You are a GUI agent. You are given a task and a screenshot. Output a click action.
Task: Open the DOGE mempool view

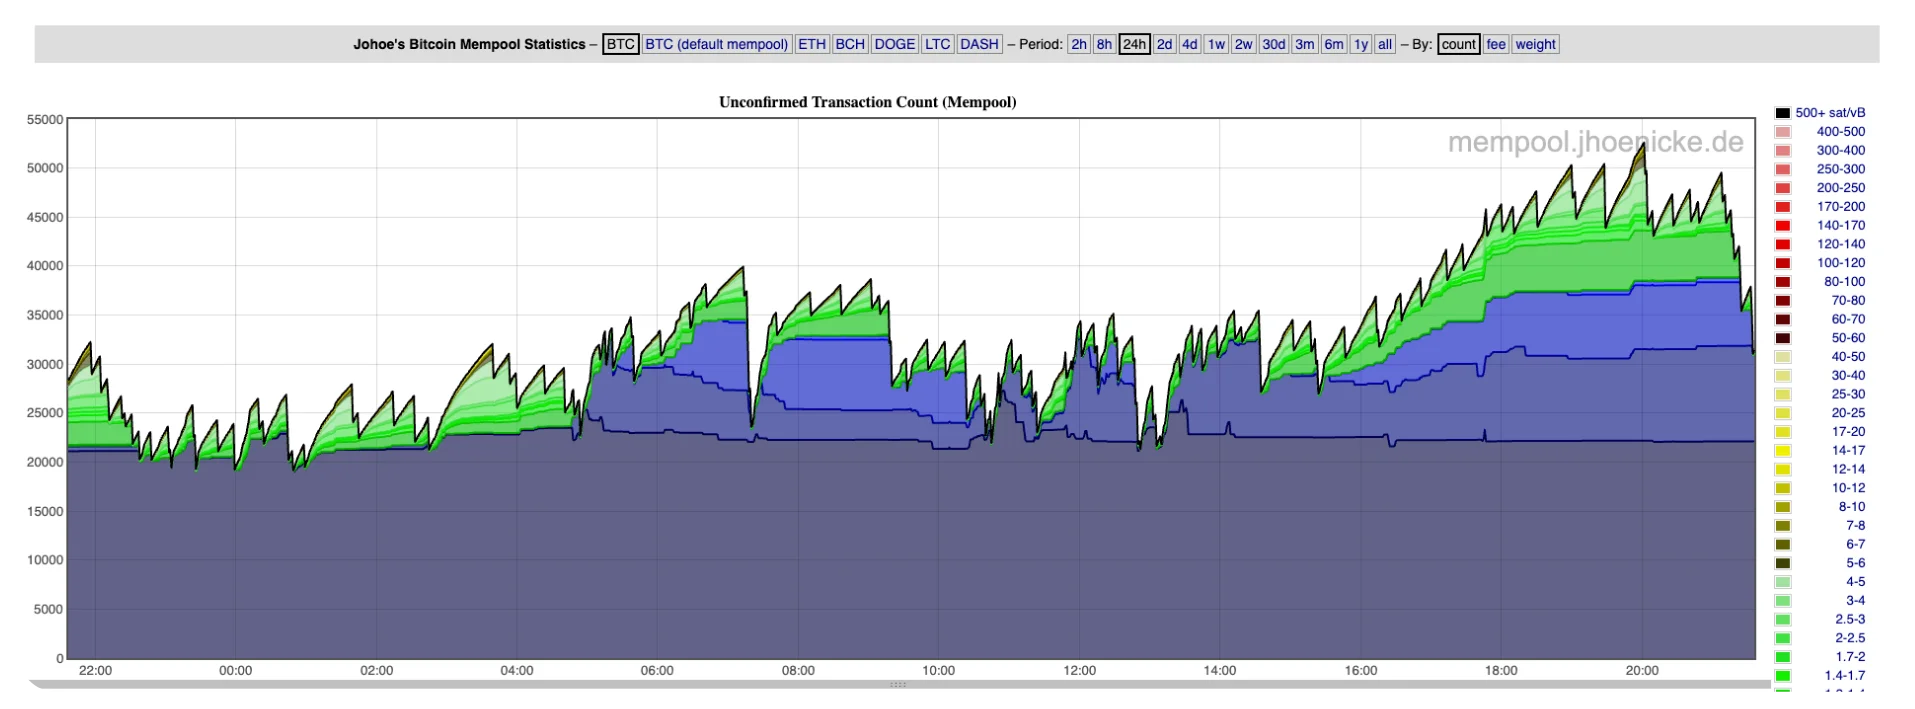pyautogui.click(x=894, y=44)
